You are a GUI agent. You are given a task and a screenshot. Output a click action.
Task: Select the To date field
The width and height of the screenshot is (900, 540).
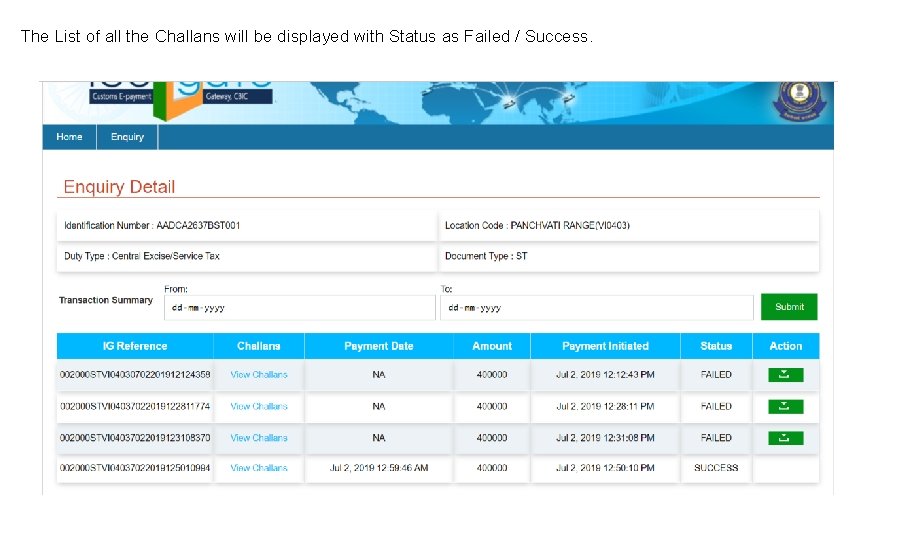point(596,308)
